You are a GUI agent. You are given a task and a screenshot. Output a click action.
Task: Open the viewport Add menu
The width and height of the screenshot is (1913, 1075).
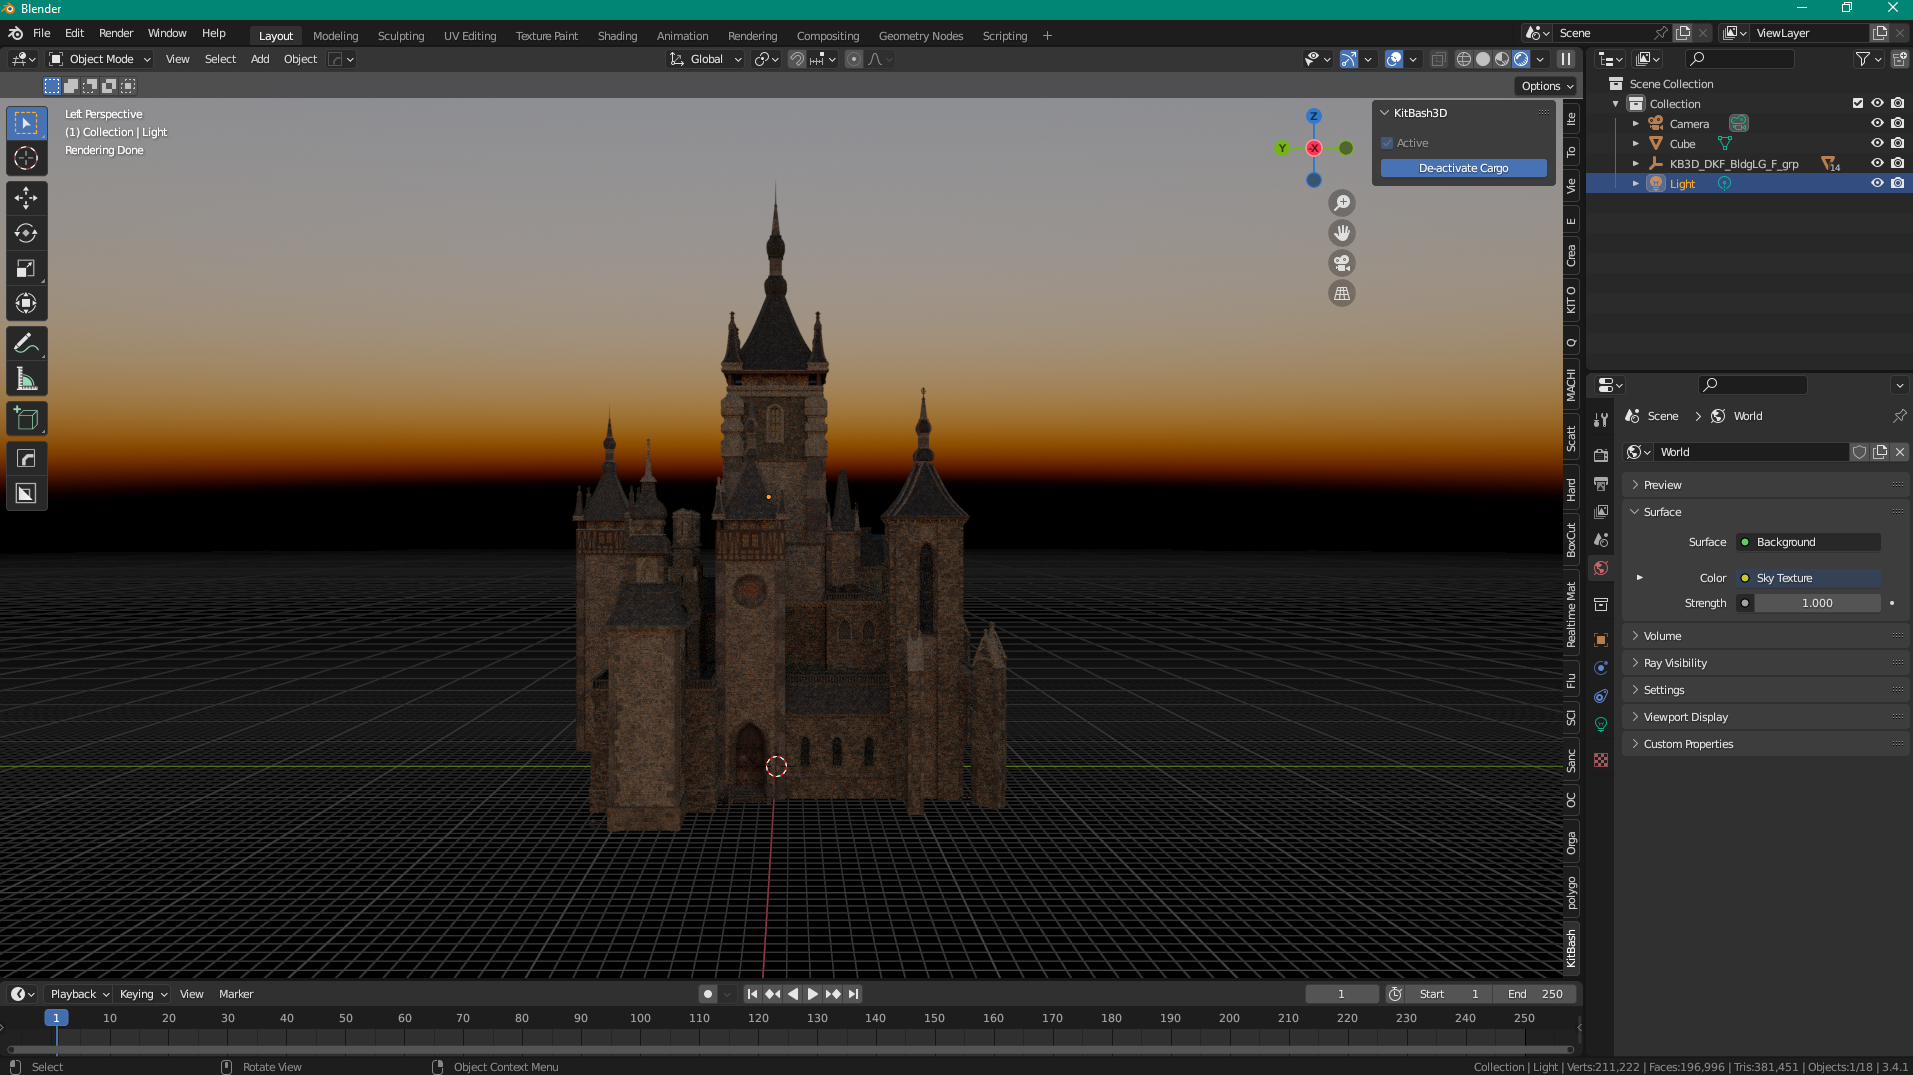pyautogui.click(x=260, y=59)
